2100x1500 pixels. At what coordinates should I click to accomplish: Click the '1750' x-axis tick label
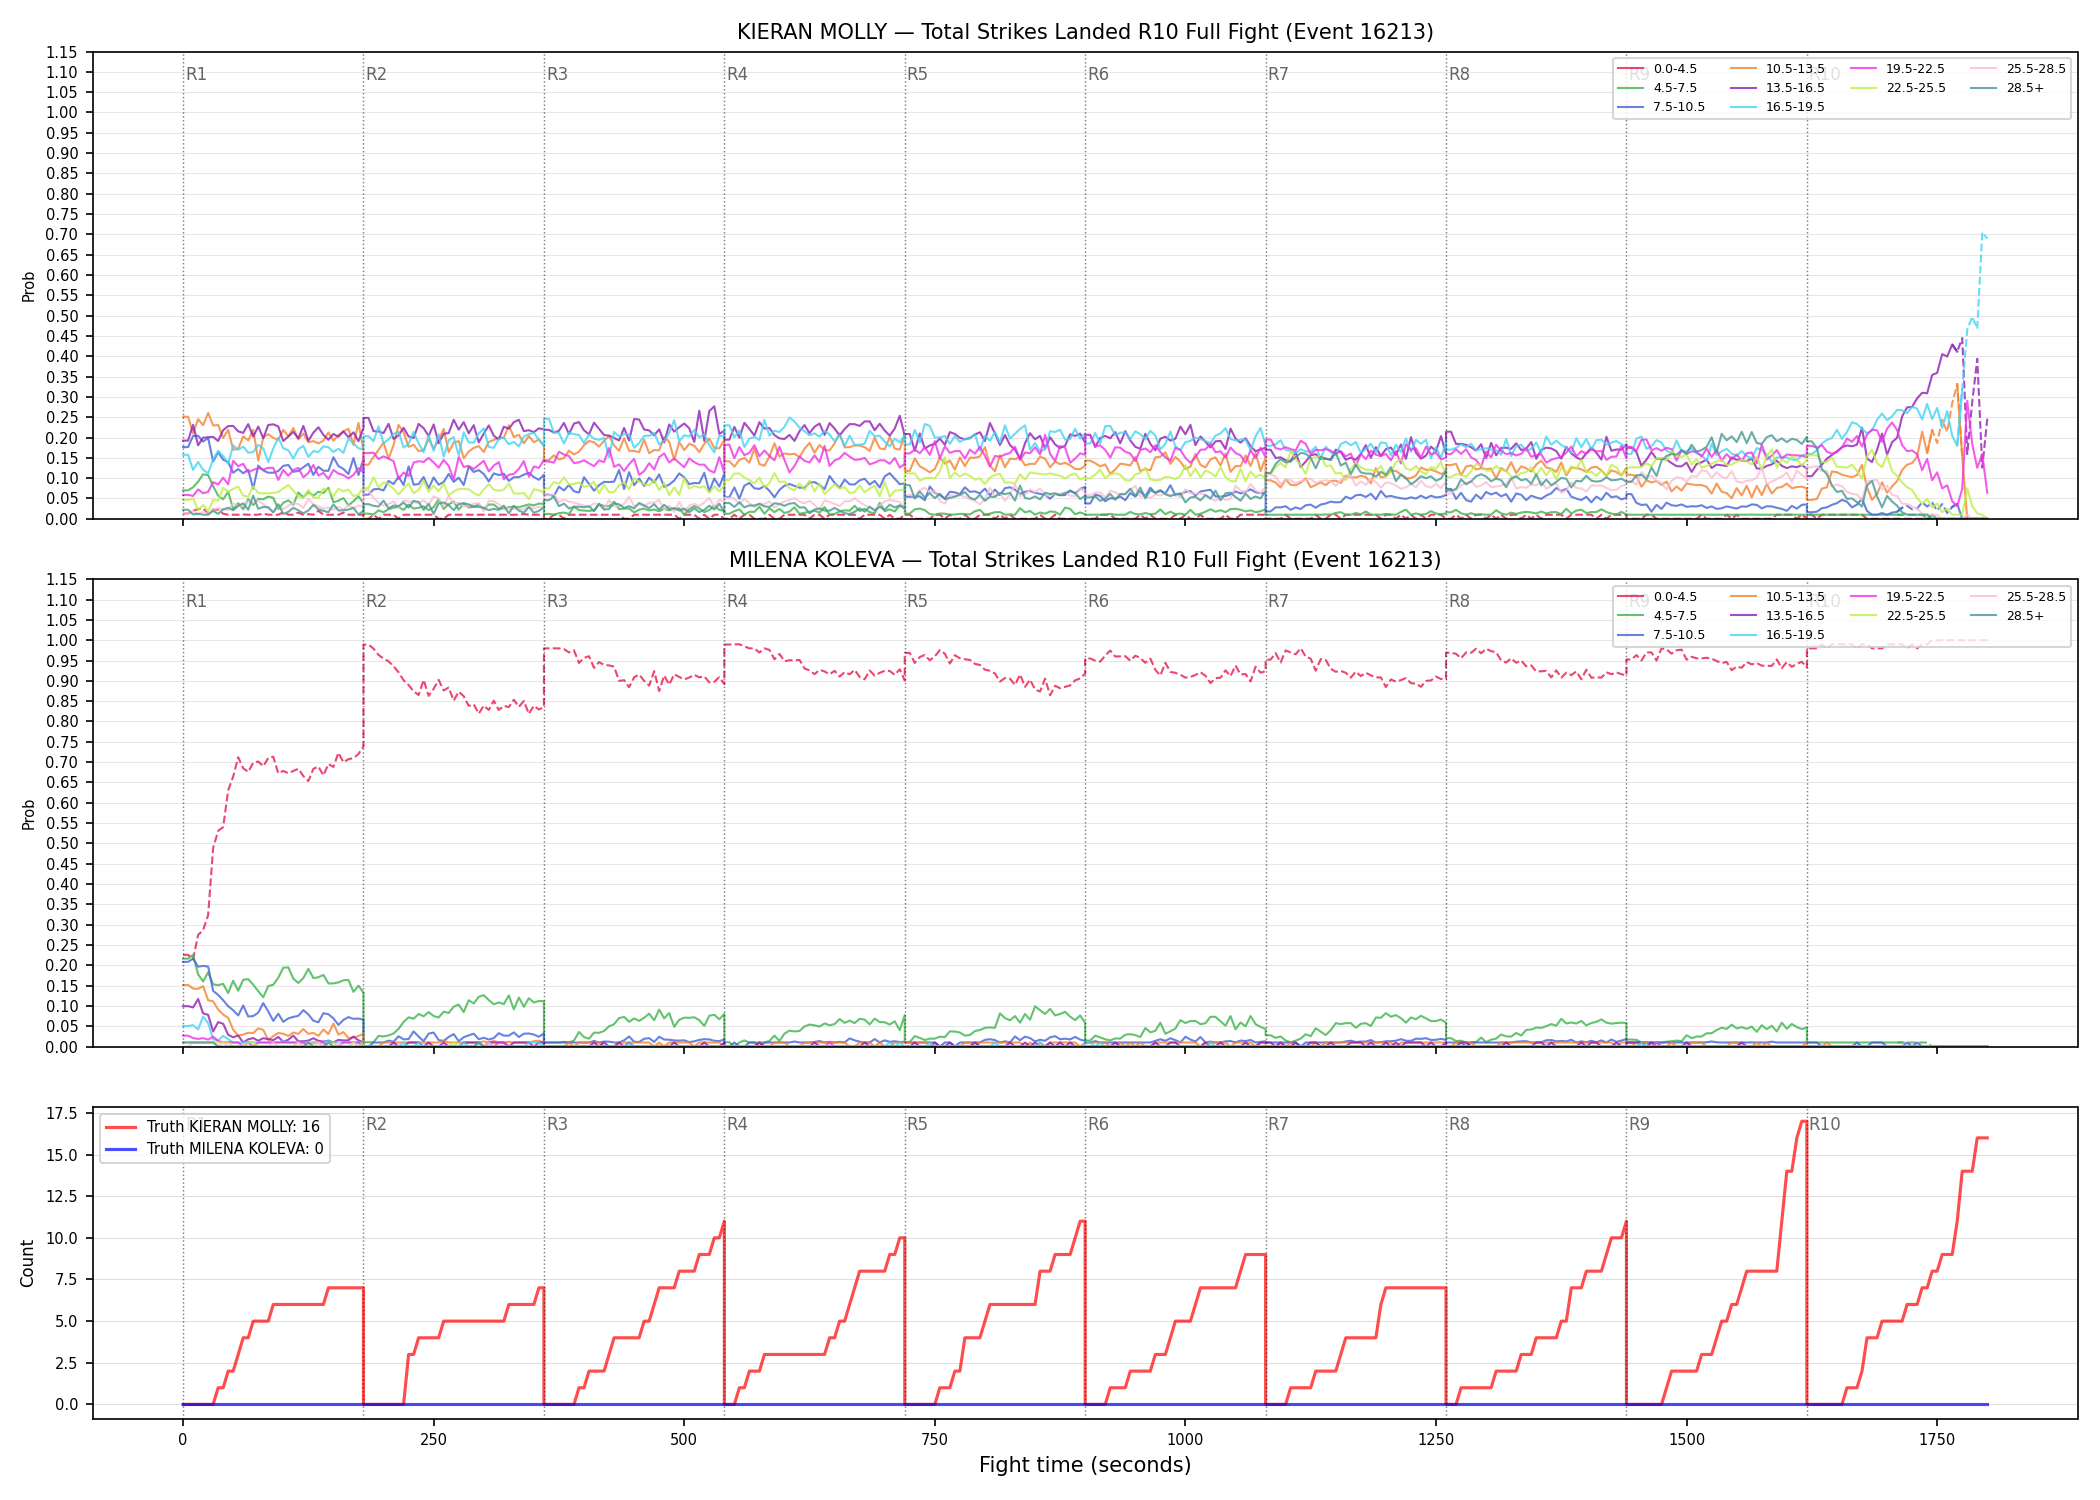pyautogui.click(x=1937, y=1440)
